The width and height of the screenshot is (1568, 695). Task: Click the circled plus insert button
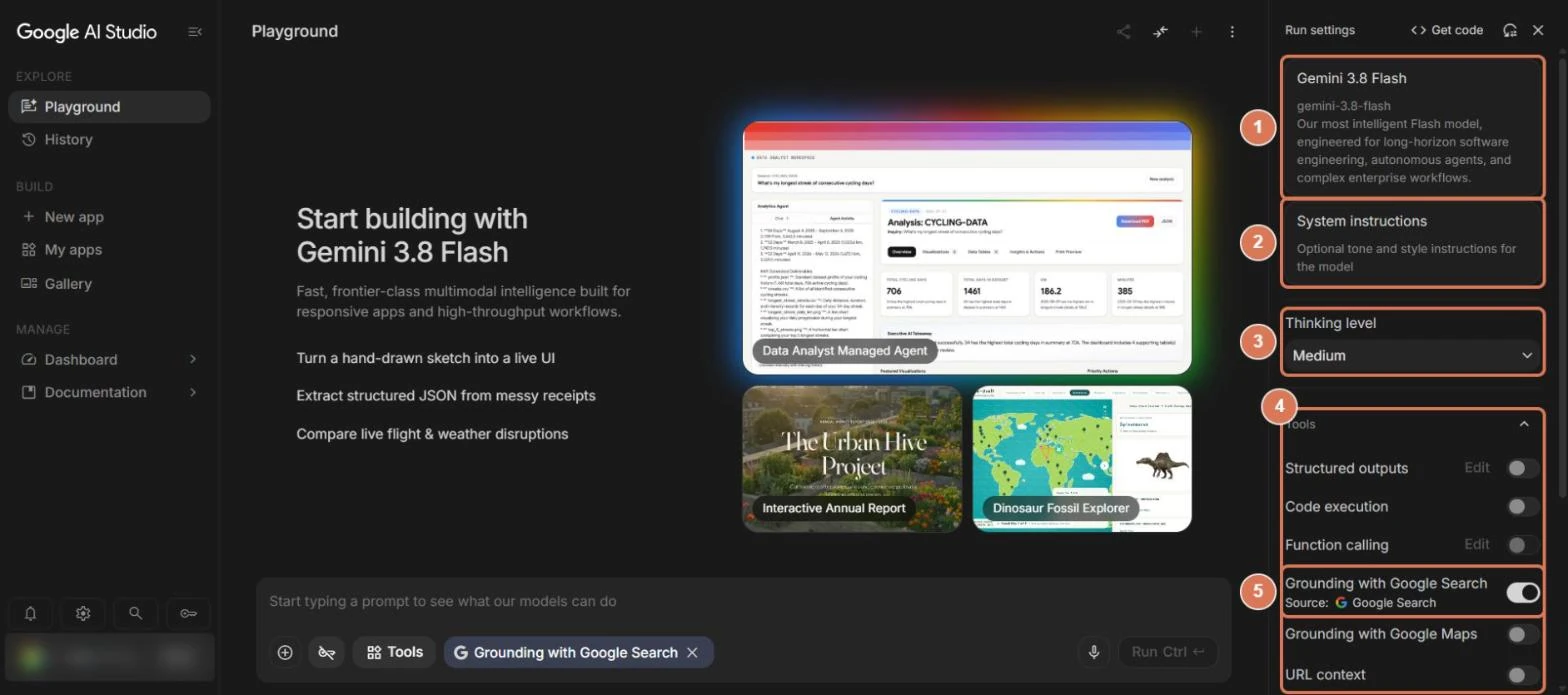(x=285, y=652)
